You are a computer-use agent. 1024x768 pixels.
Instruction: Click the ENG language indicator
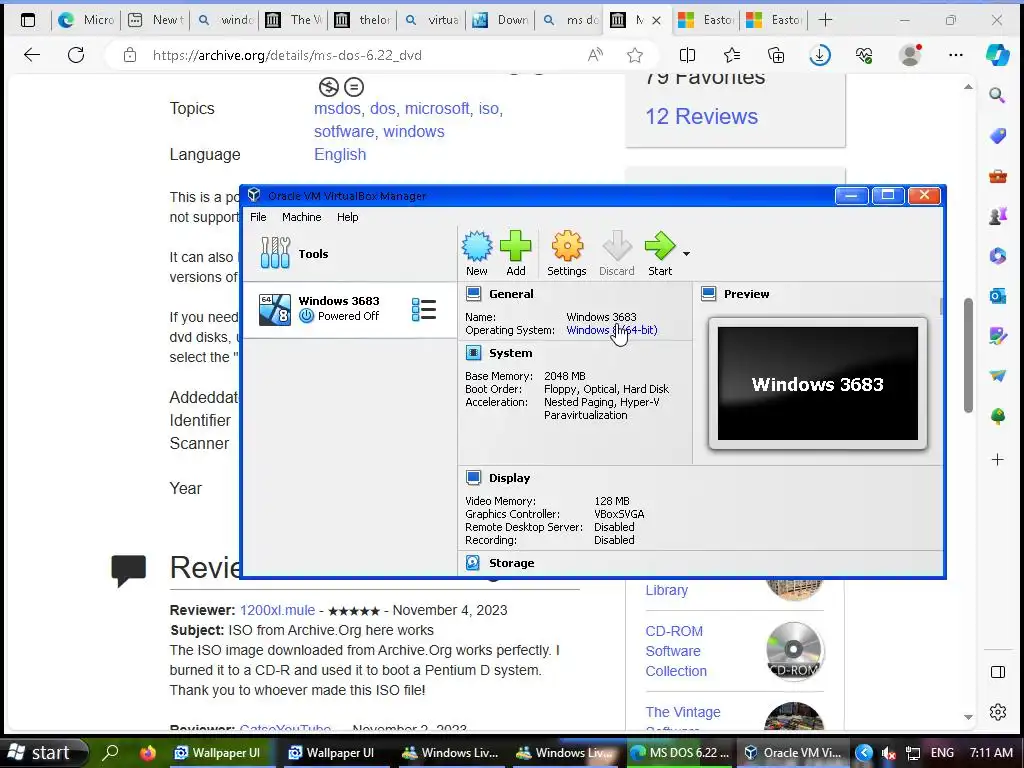(x=942, y=753)
